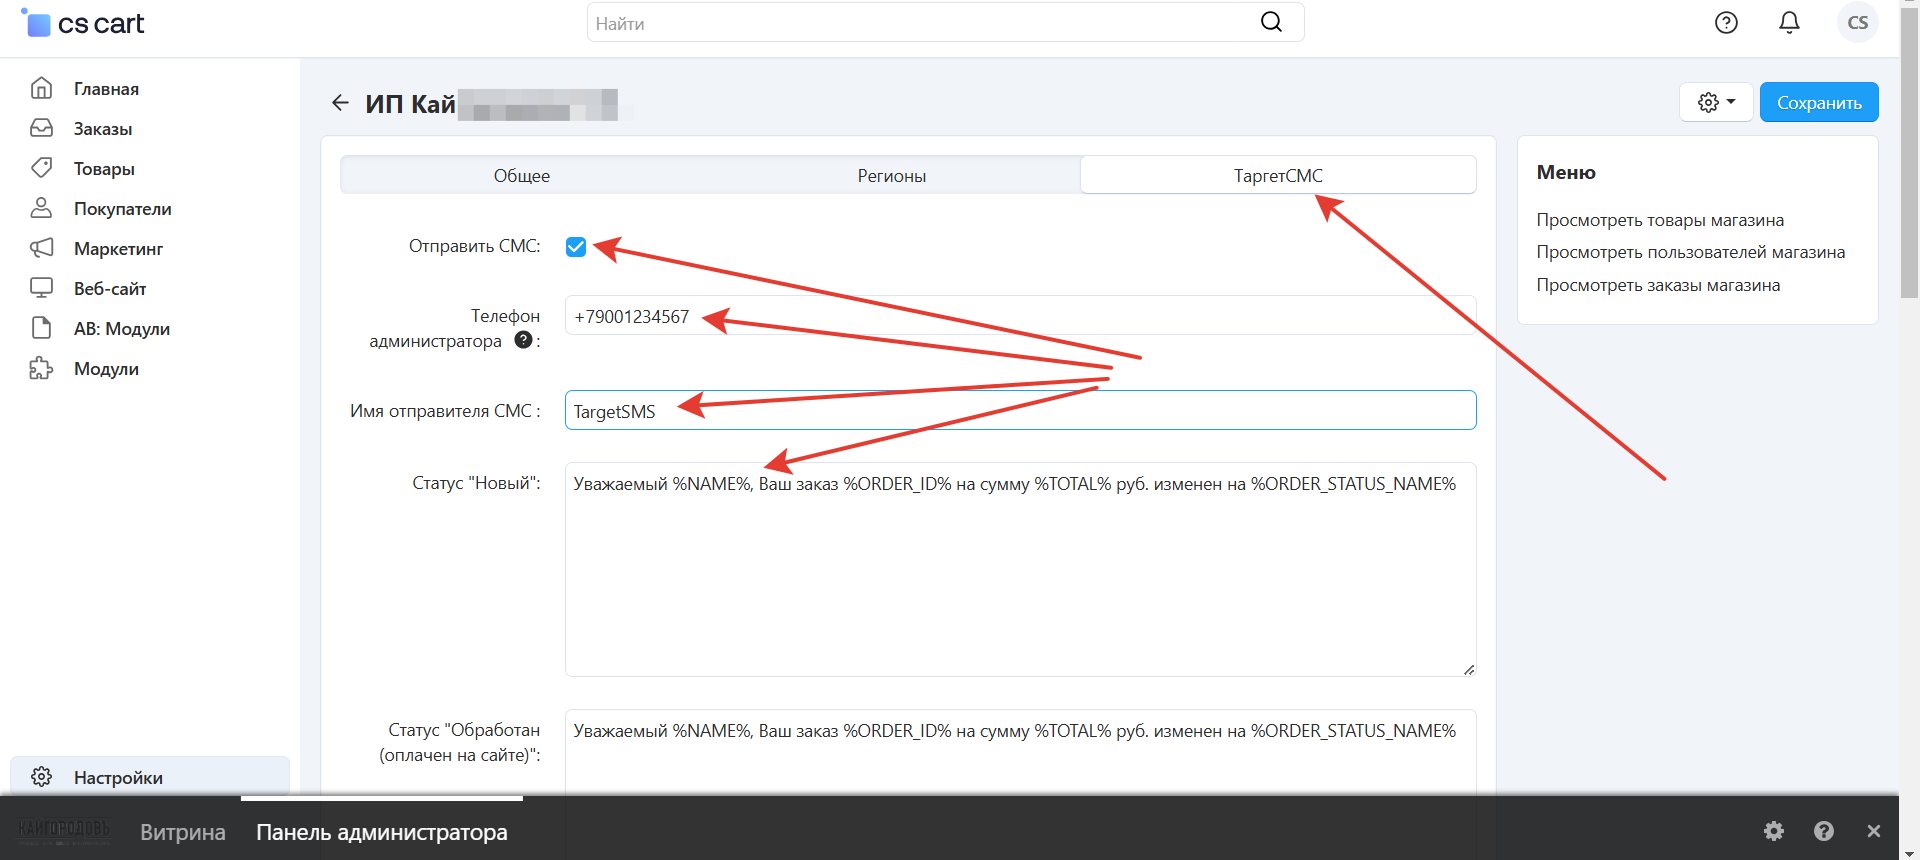Click the Статус "Новый" message textarea

point(1020,569)
